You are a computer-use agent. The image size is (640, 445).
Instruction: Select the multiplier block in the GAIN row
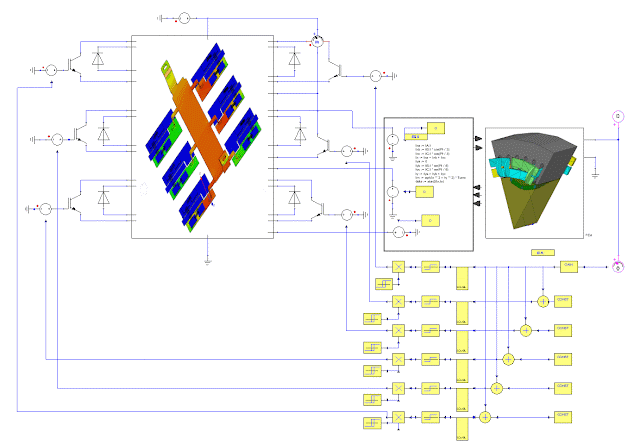398,267
